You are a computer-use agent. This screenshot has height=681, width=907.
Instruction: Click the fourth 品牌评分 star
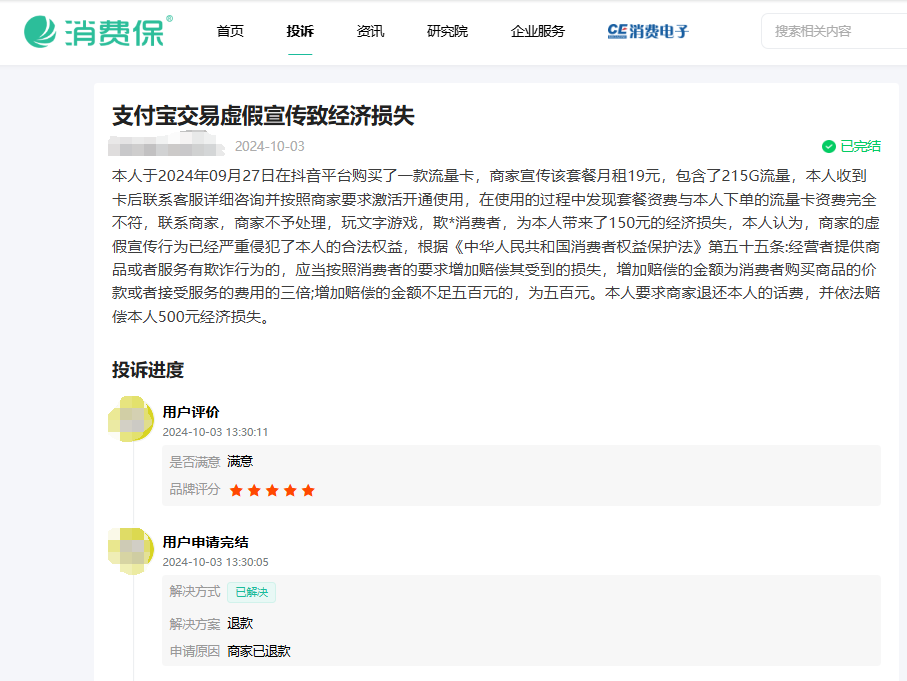click(x=290, y=491)
